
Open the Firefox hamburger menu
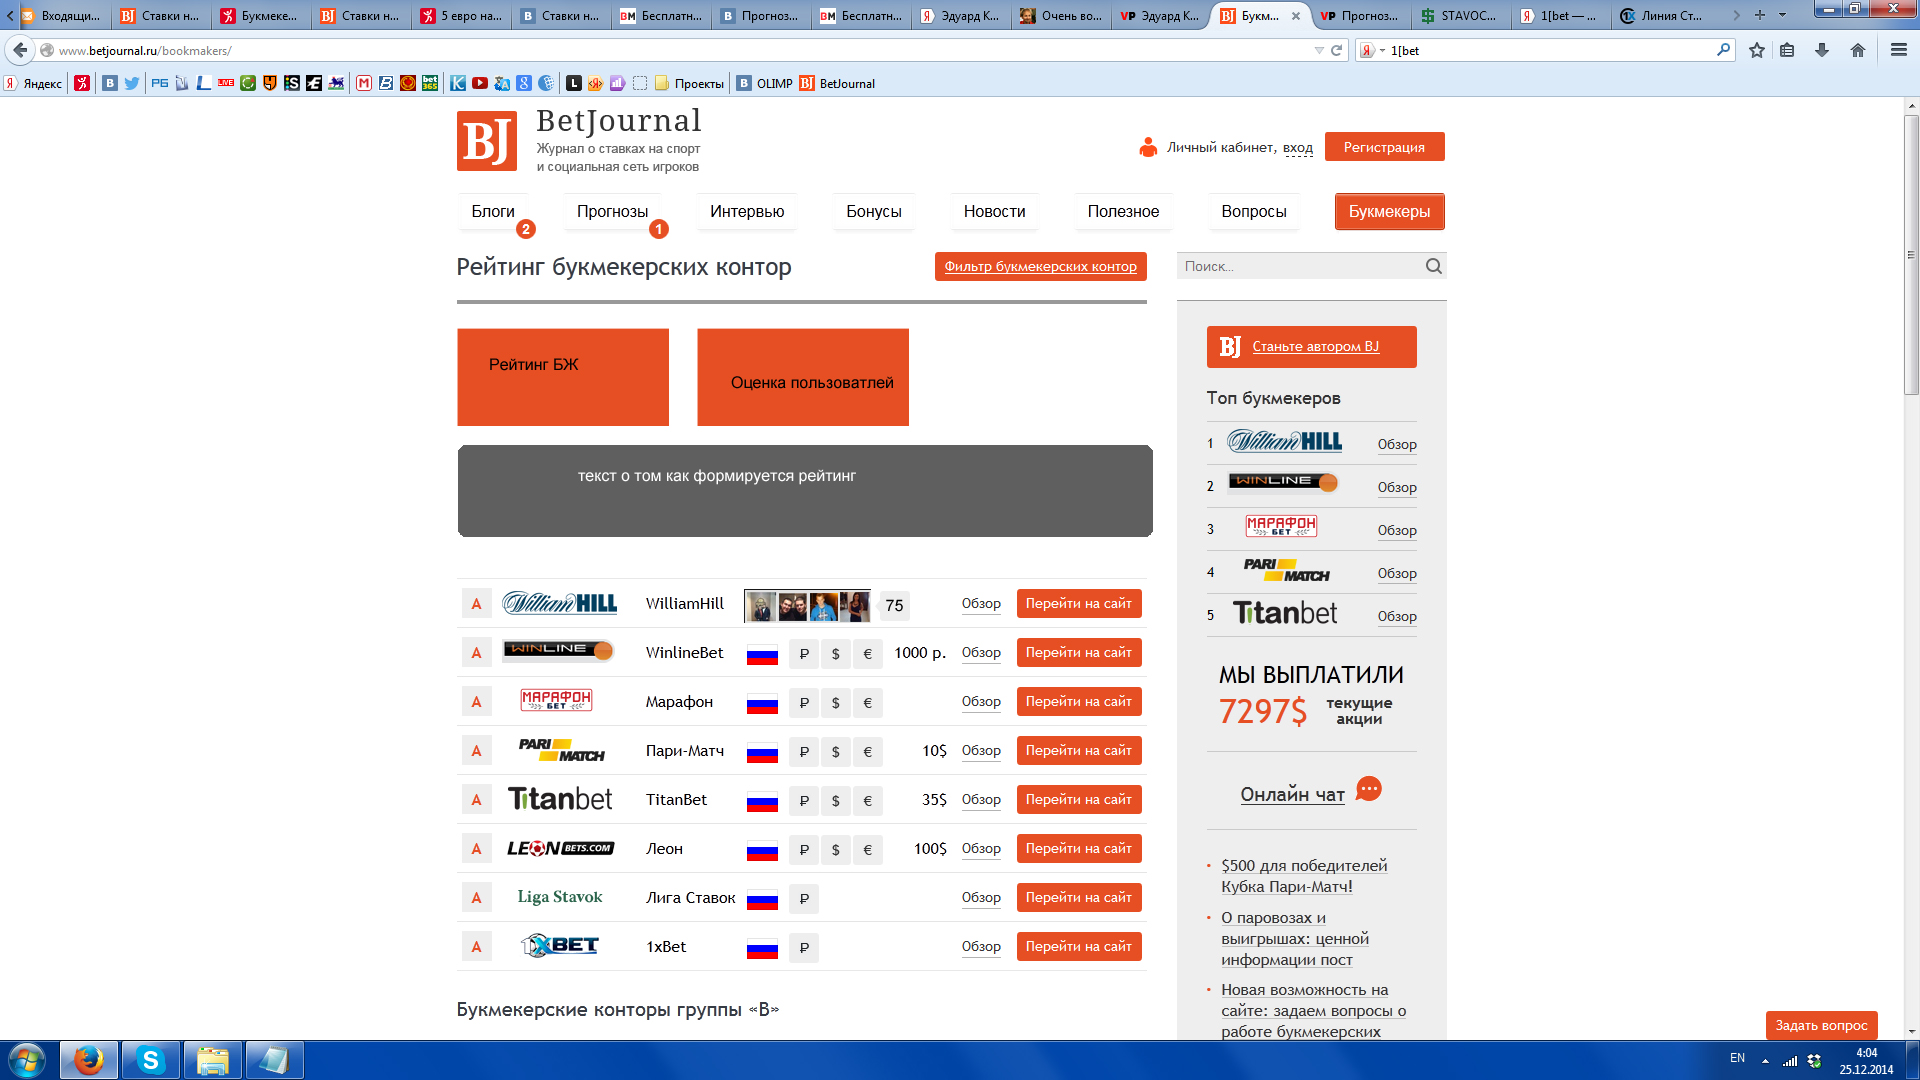1899,50
